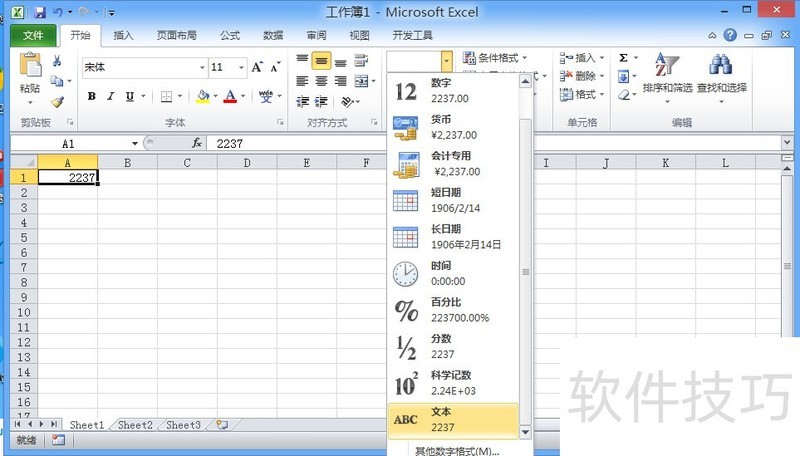Click the AutoSum sigma icon
This screenshot has height=456, width=800.
pyautogui.click(x=623, y=58)
